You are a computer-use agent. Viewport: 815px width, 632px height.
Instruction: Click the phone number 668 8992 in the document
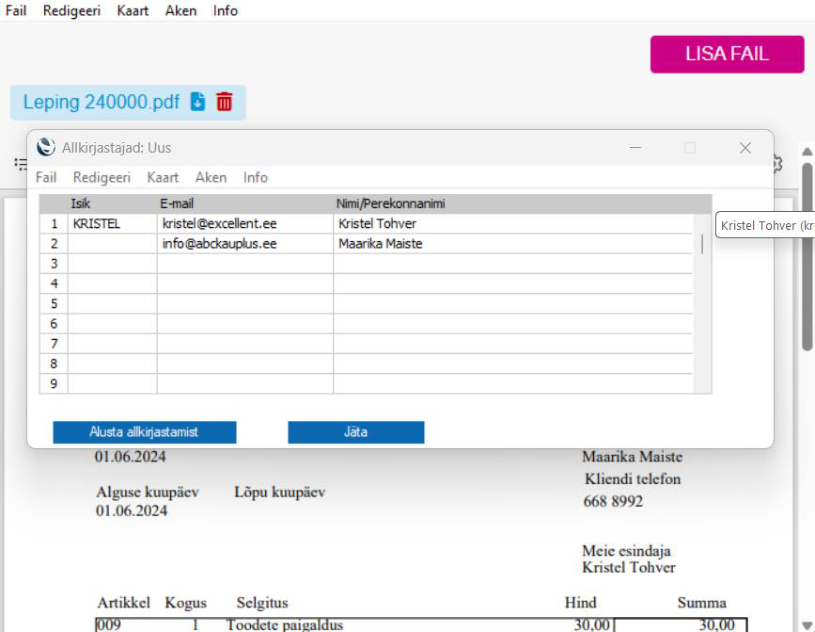613,502
